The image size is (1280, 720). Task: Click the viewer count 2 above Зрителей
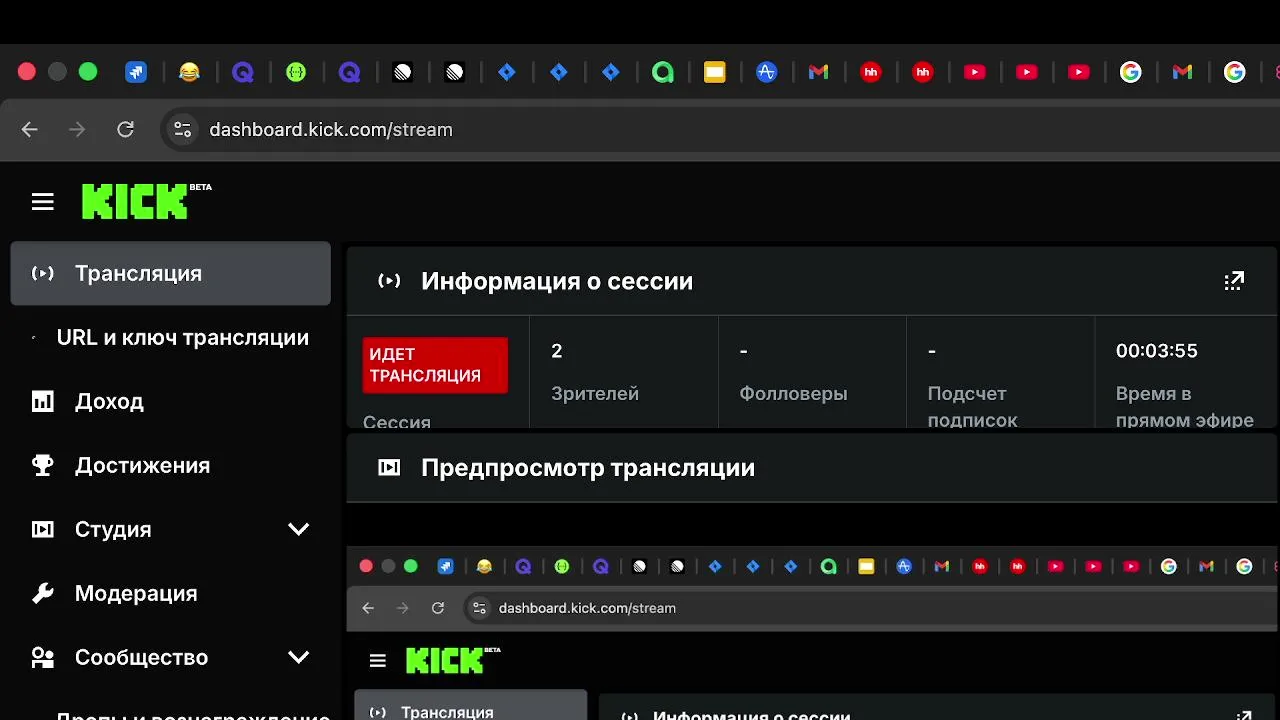(x=557, y=351)
